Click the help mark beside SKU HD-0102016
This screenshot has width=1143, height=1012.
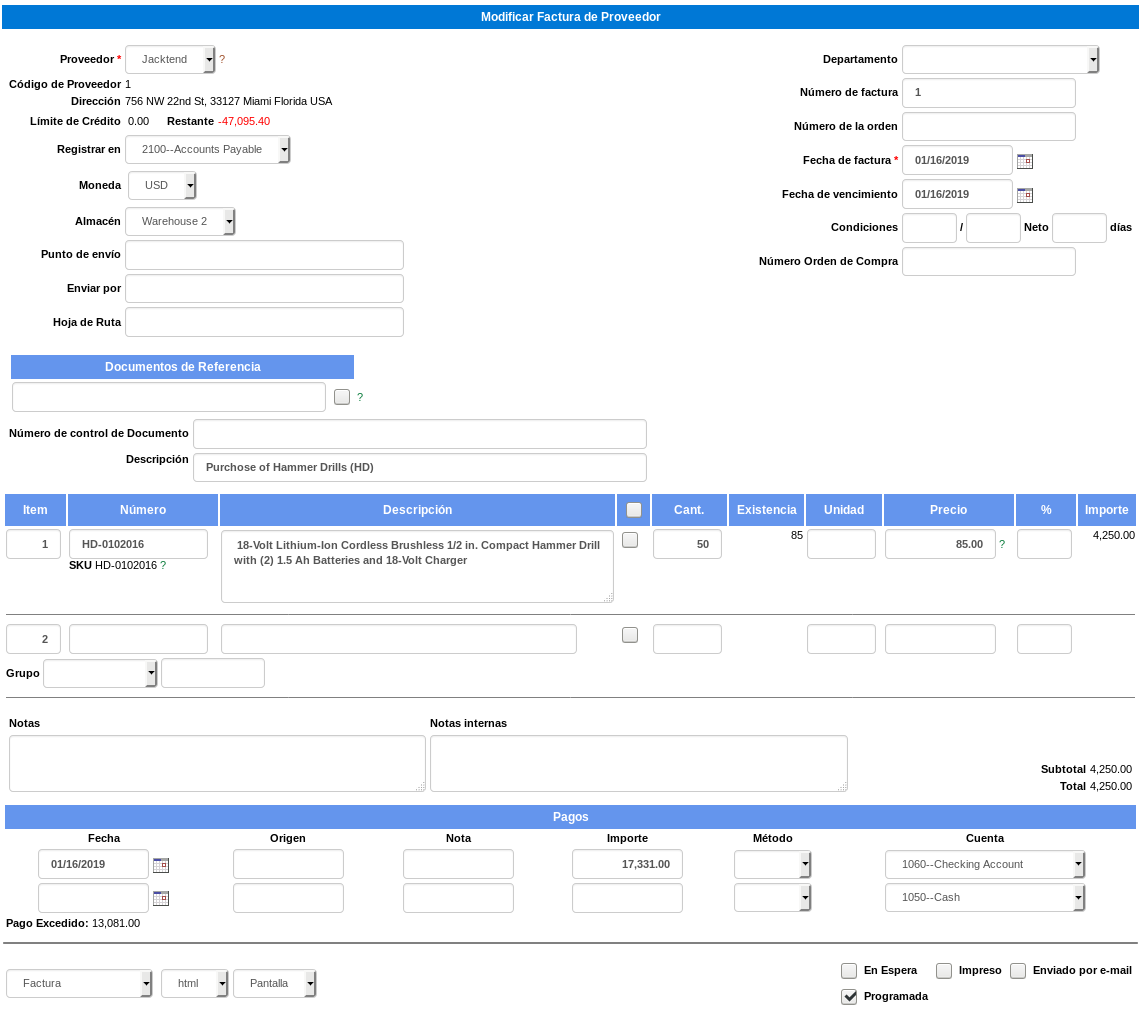pyautogui.click(x=163, y=565)
